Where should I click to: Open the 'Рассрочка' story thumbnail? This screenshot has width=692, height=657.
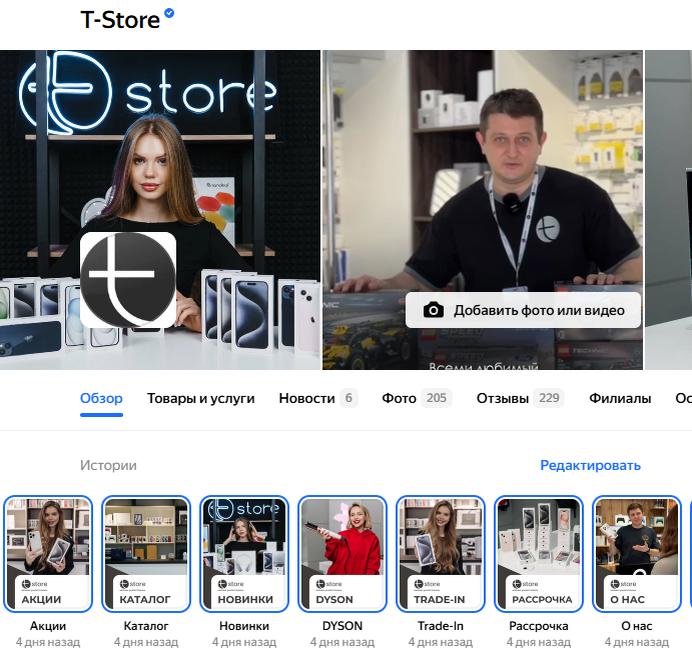point(539,554)
